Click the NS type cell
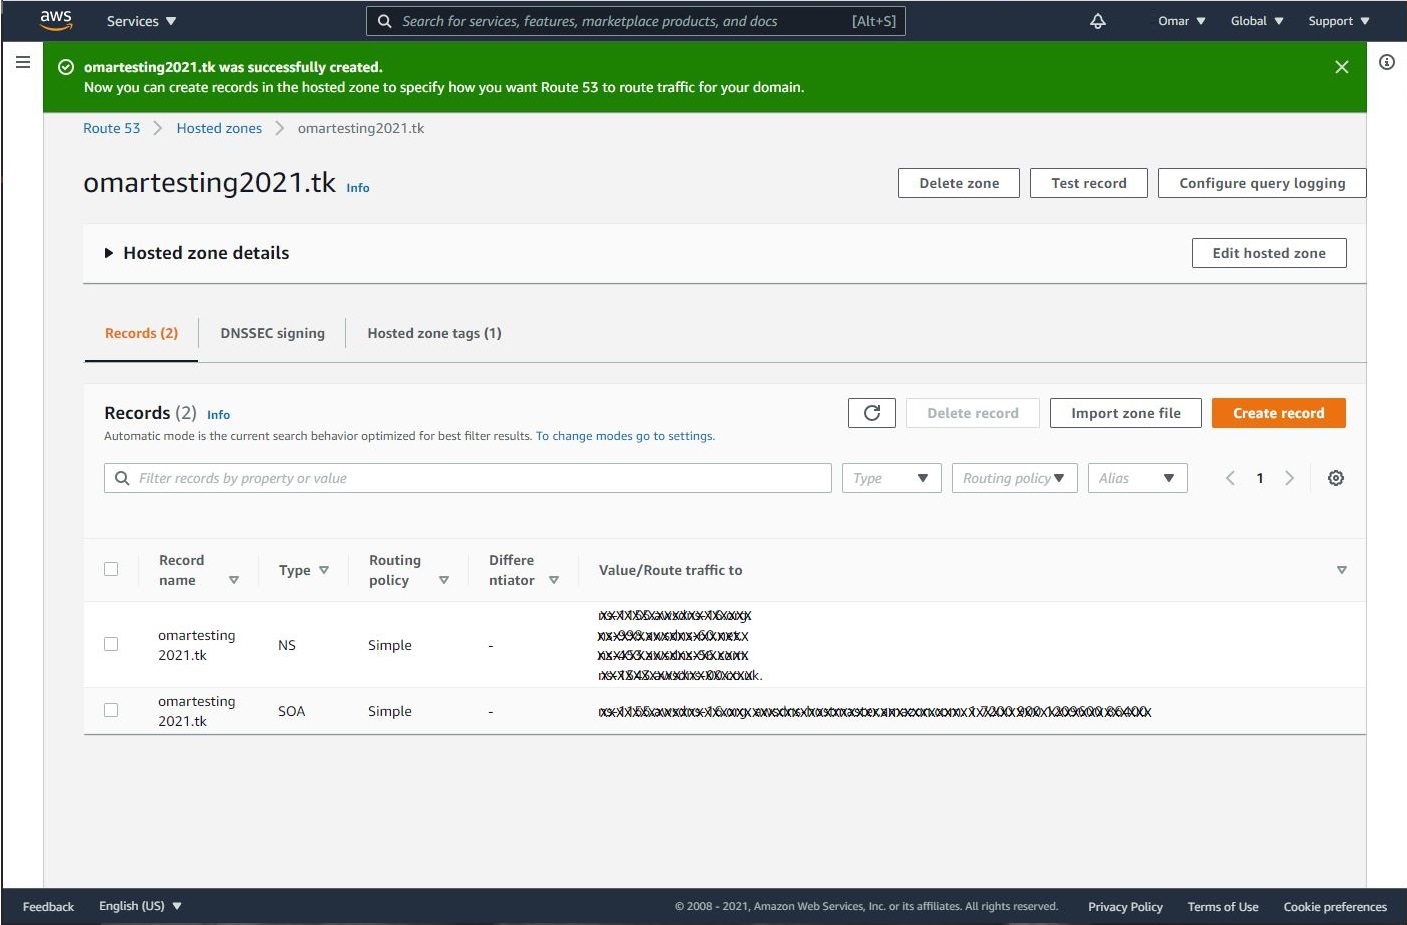Viewport: 1407px width, 925px height. click(x=287, y=645)
